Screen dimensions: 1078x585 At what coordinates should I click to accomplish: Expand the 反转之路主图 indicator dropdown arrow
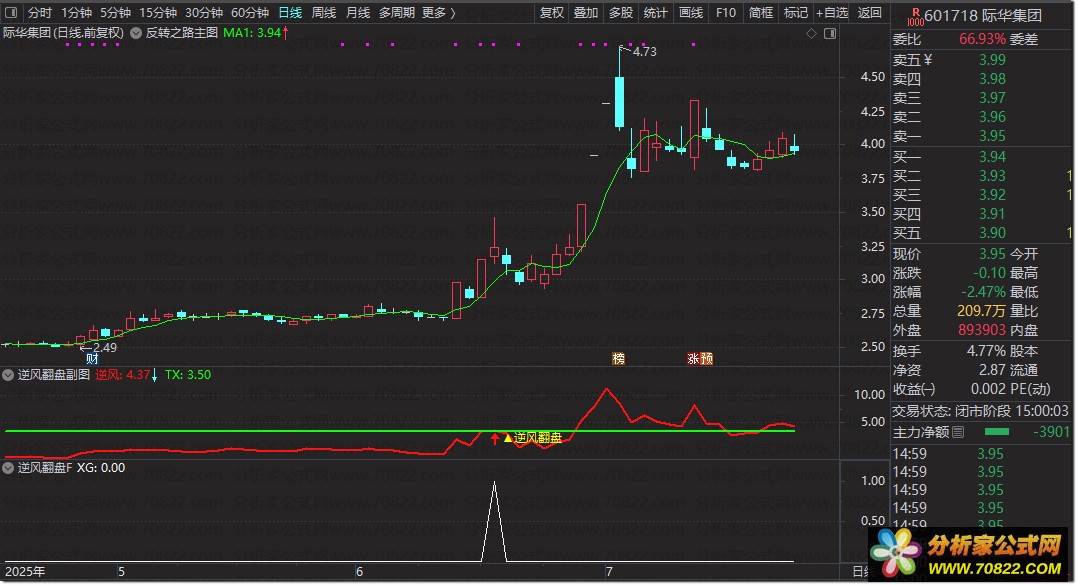pyautogui.click(x=136, y=32)
